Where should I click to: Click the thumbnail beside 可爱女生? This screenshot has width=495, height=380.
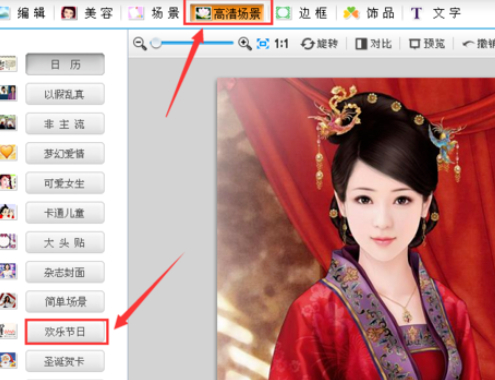click(x=8, y=182)
